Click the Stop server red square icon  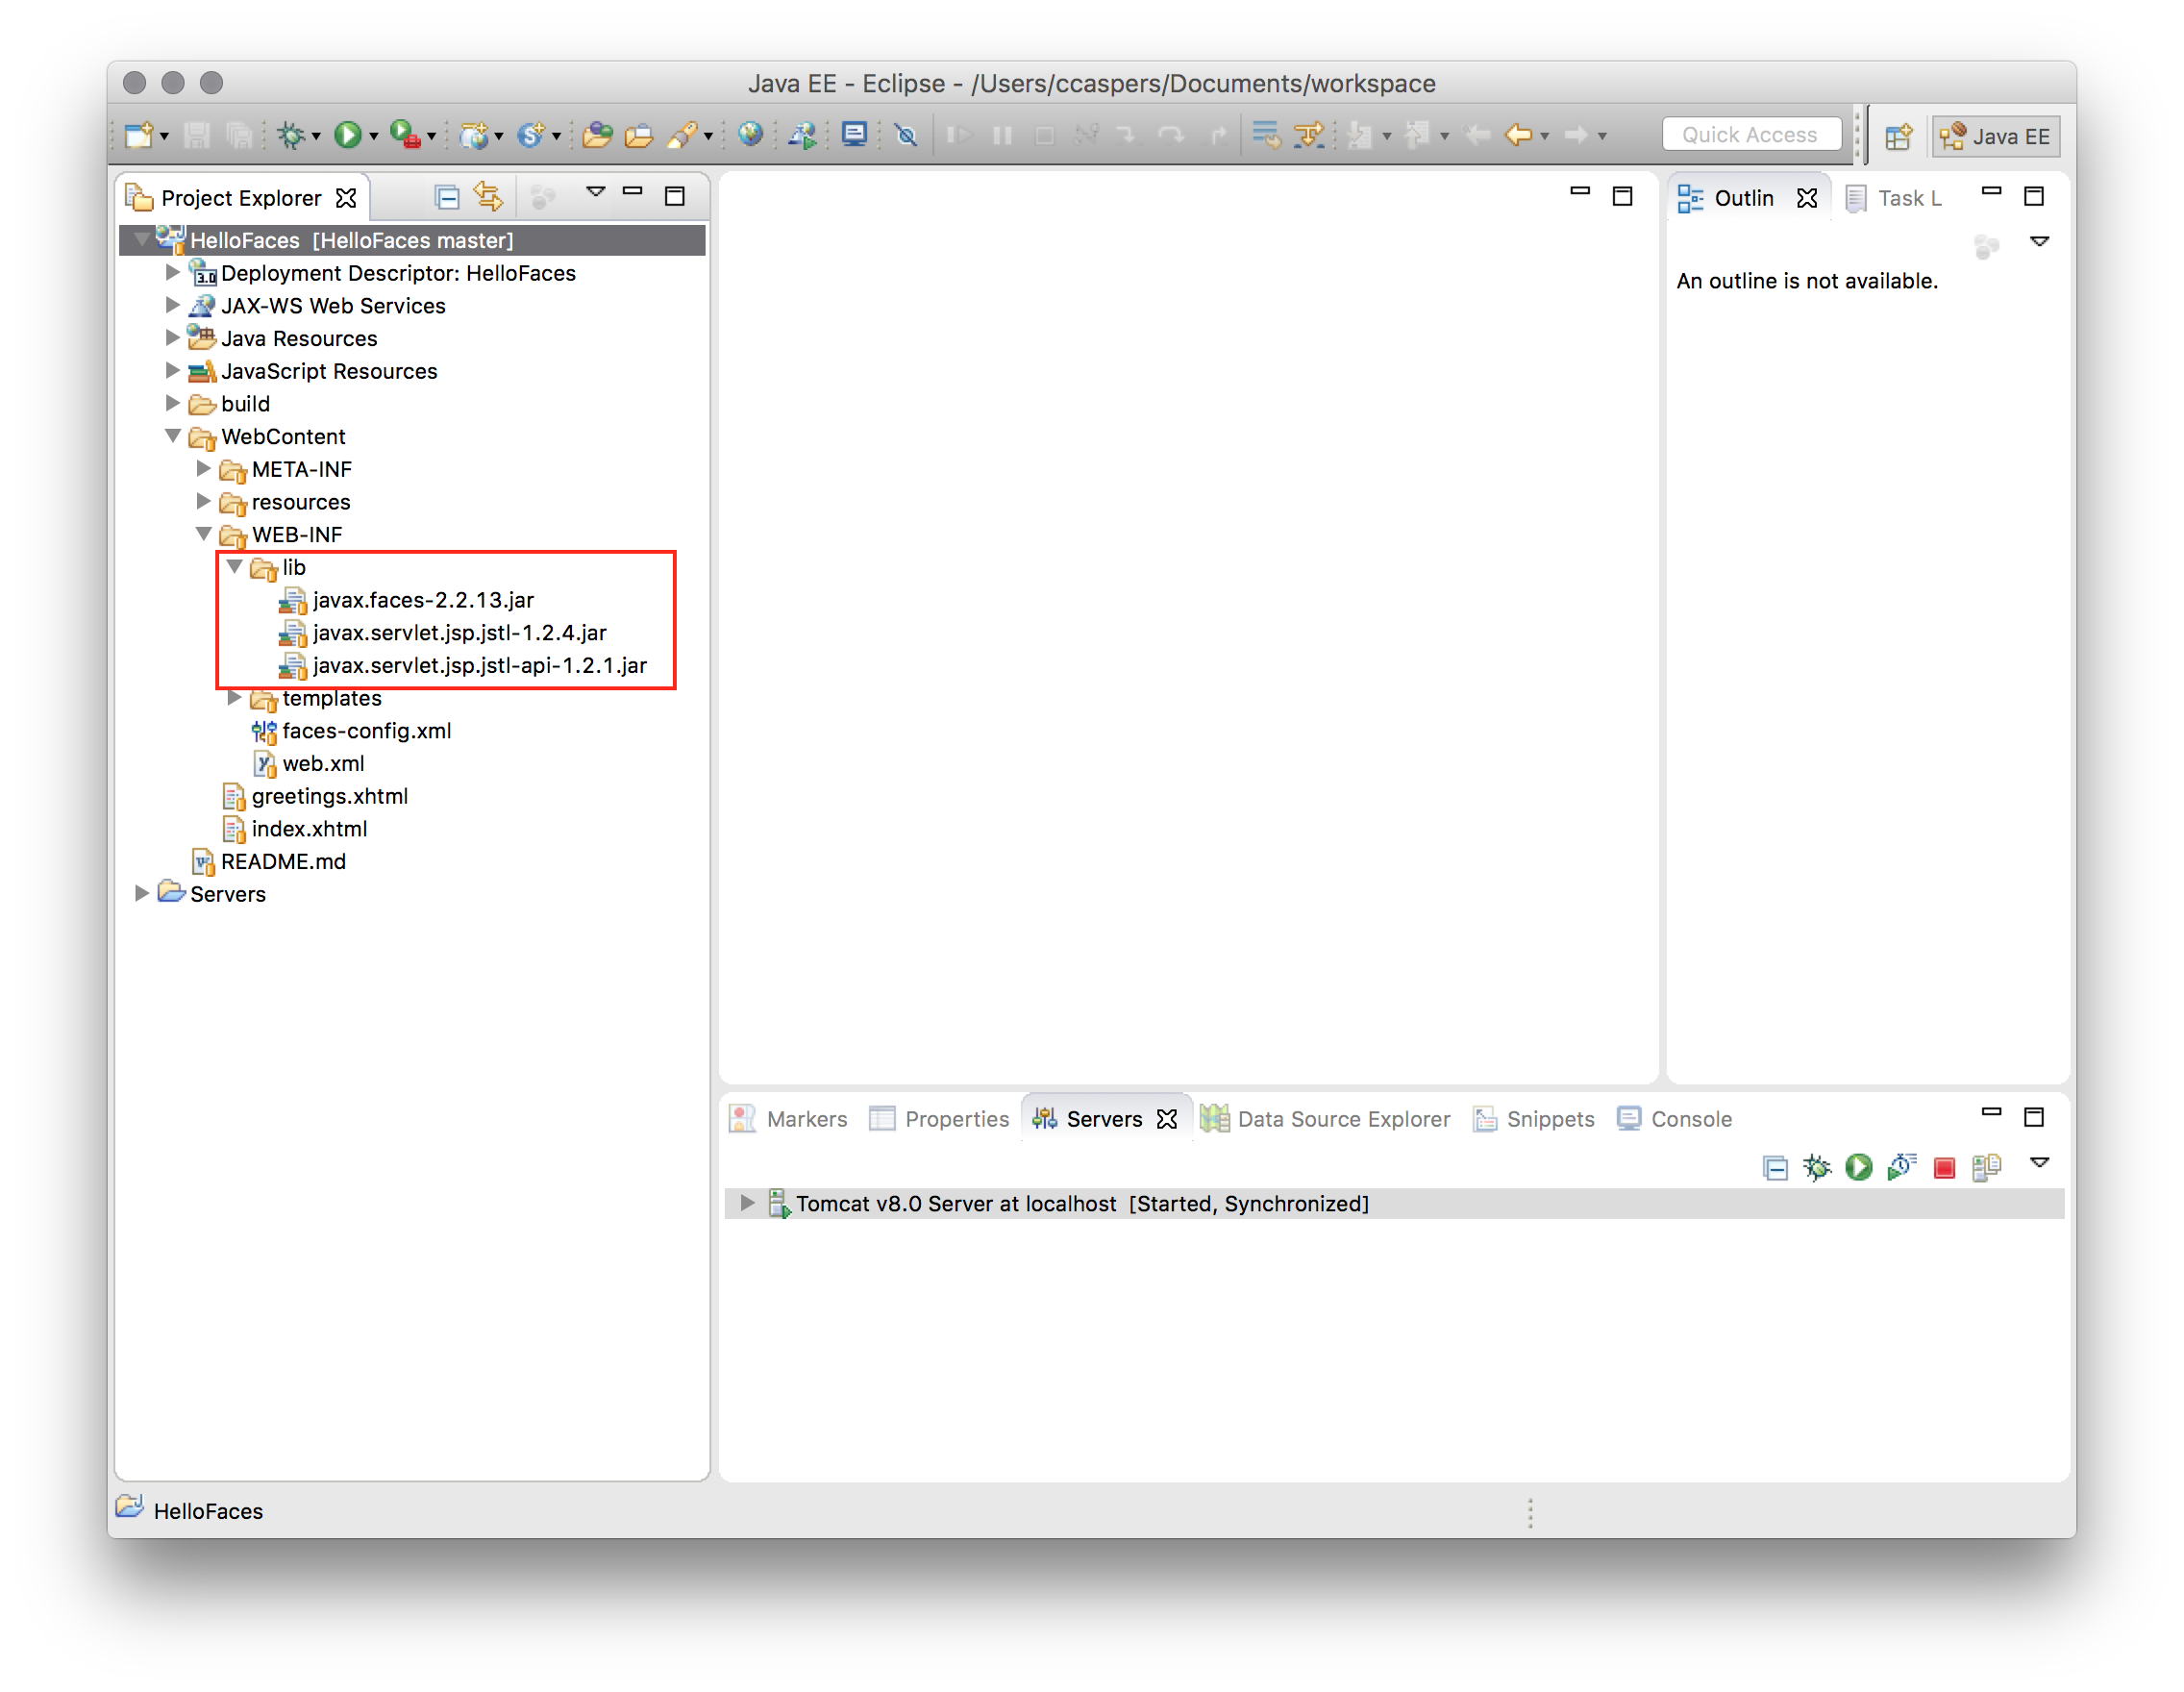click(1945, 1165)
